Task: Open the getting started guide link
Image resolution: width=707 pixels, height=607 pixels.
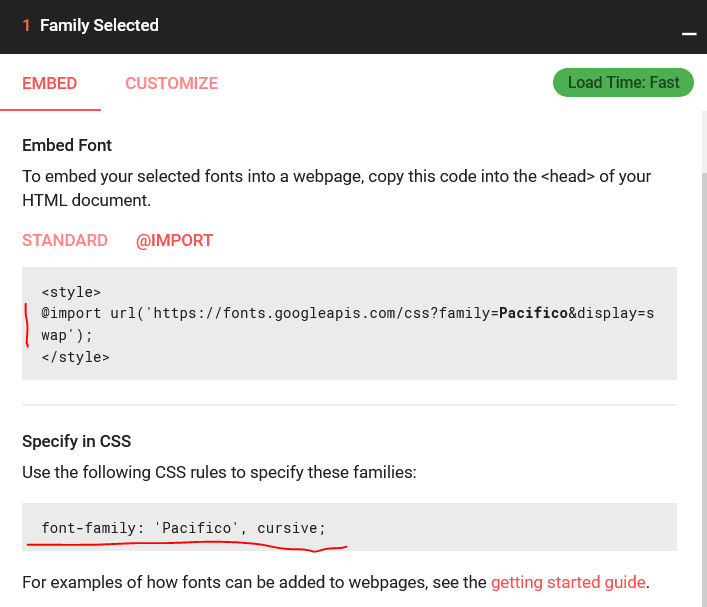Action: pyautogui.click(x=568, y=581)
